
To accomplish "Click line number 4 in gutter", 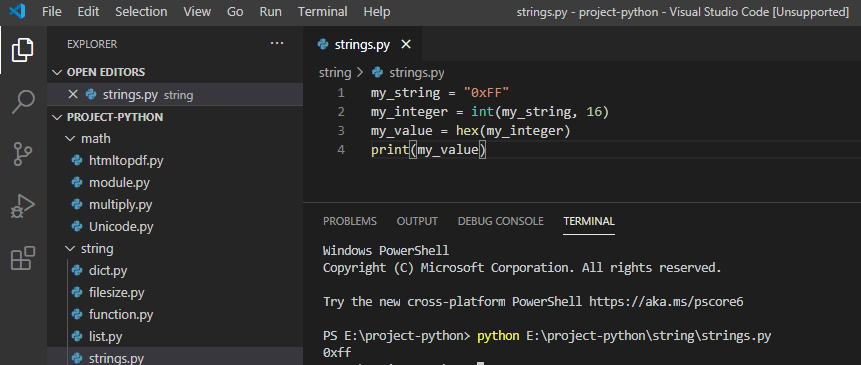I will coord(341,149).
